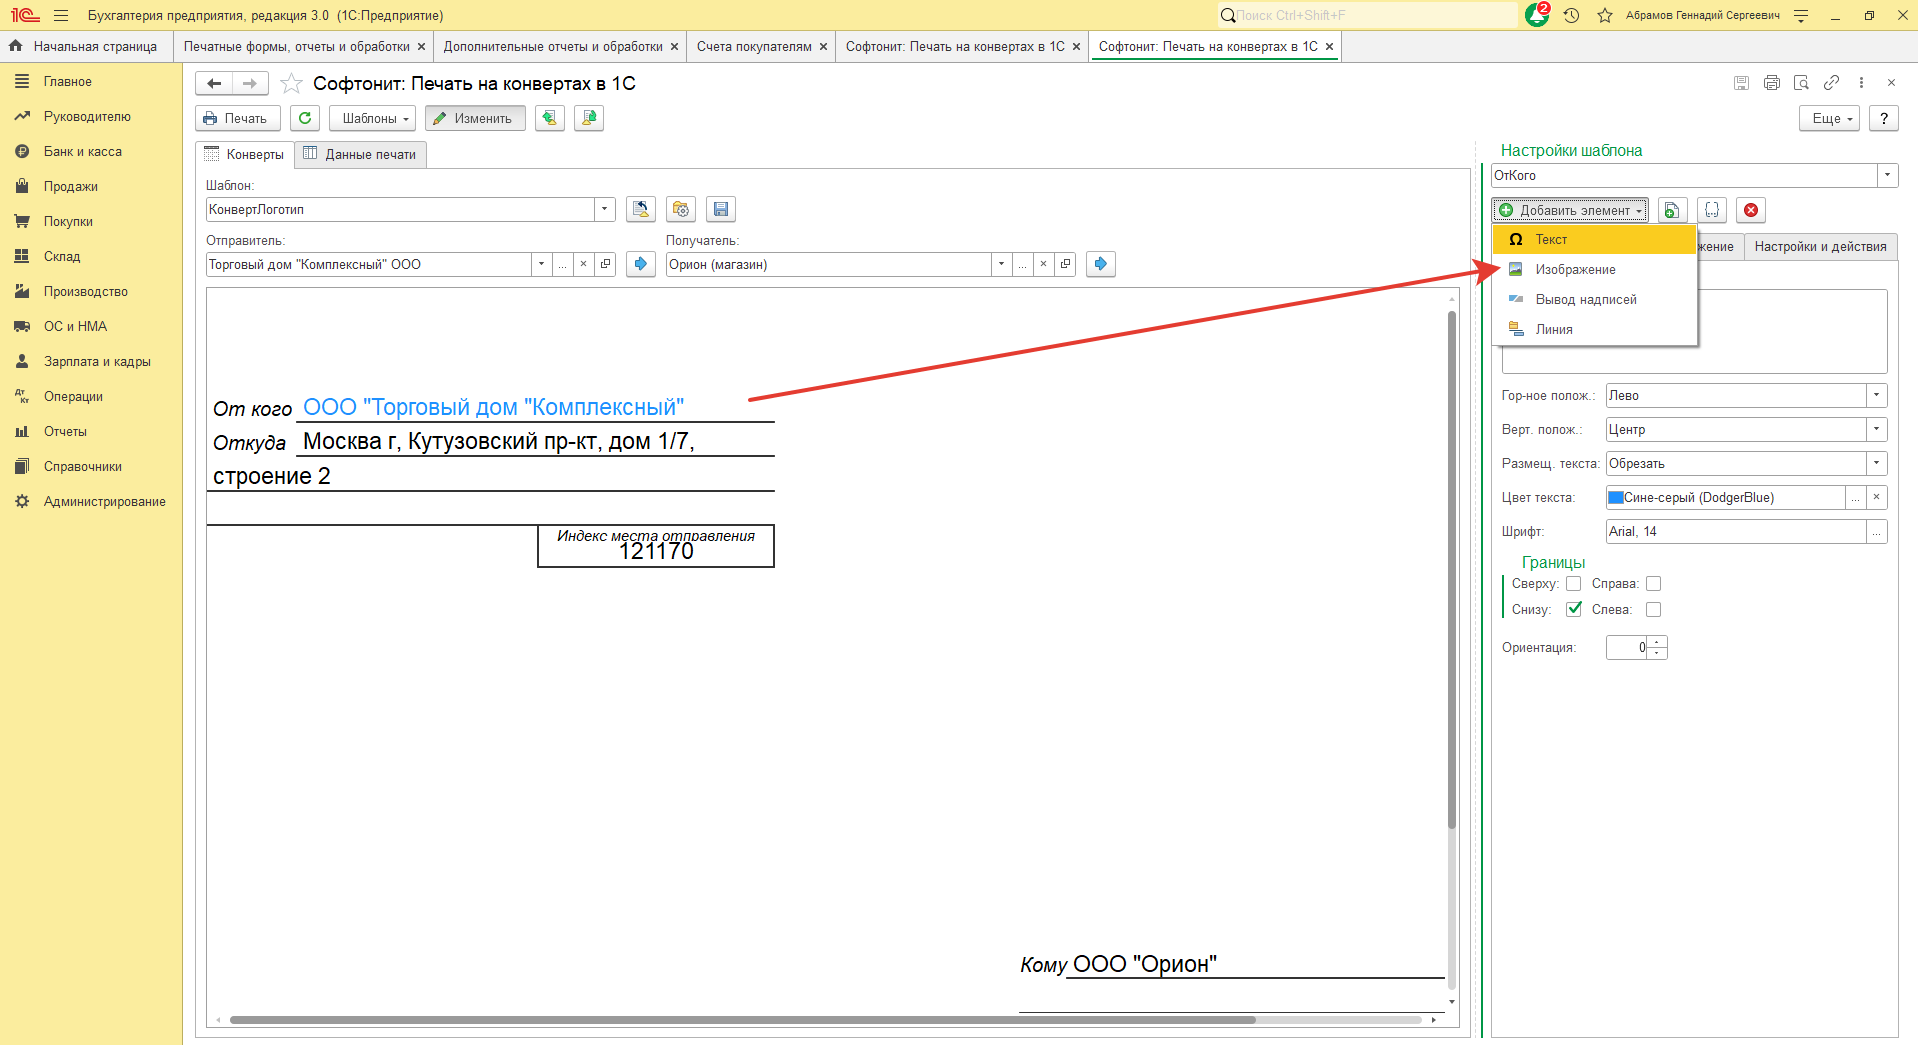Toggle the Справа border checkbox
This screenshot has width=1918, height=1045.
[1653, 584]
